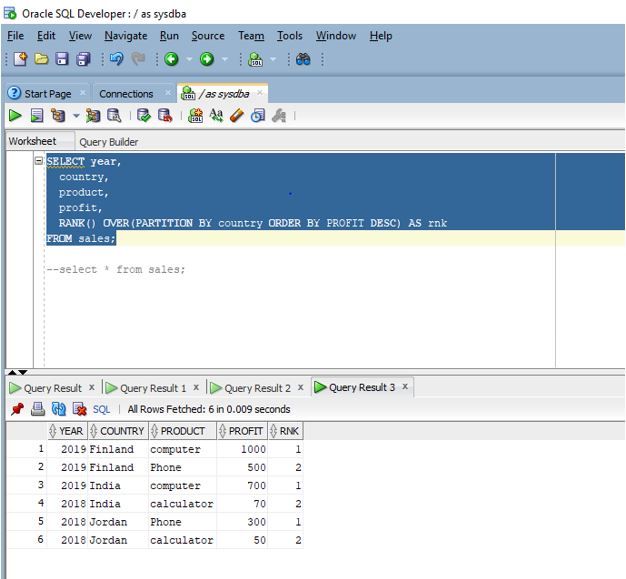The width and height of the screenshot is (626, 579).
Task: Sort by the PROFIT column header
Action: (245, 431)
